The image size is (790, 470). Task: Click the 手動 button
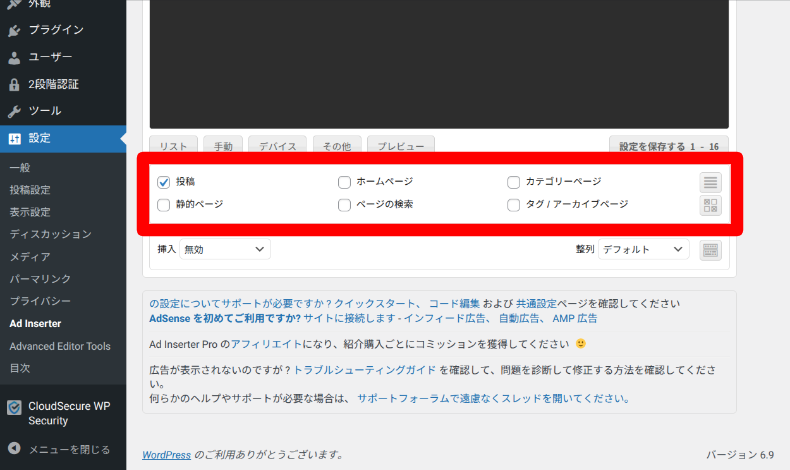(x=223, y=145)
